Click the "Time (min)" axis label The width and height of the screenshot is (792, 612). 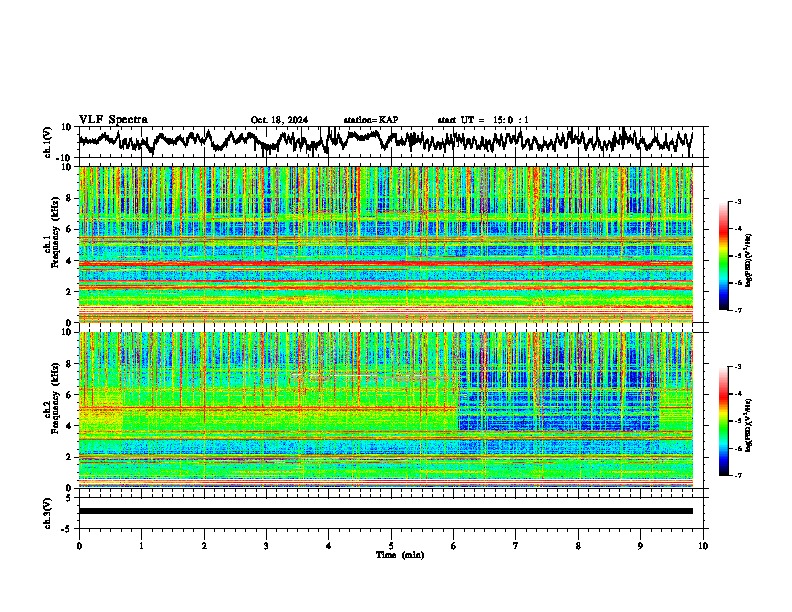pyautogui.click(x=400, y=555)
